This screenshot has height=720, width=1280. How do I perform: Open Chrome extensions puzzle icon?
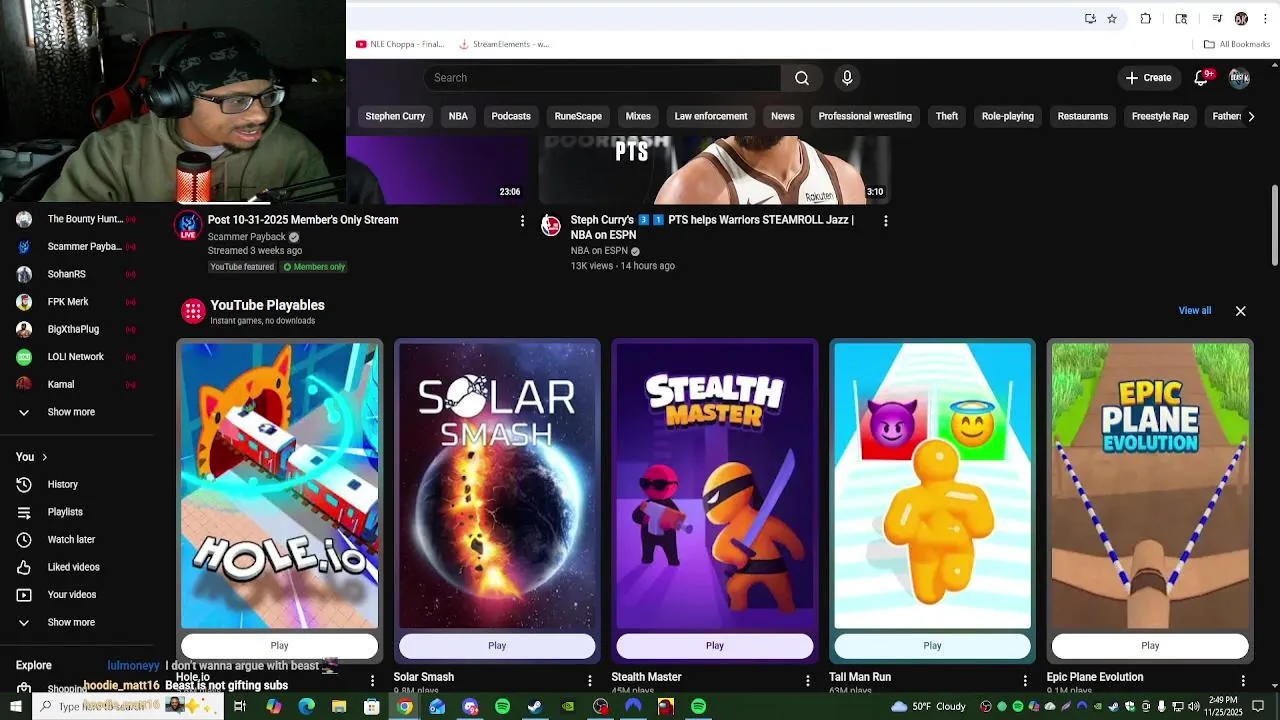coord(1146,19)
